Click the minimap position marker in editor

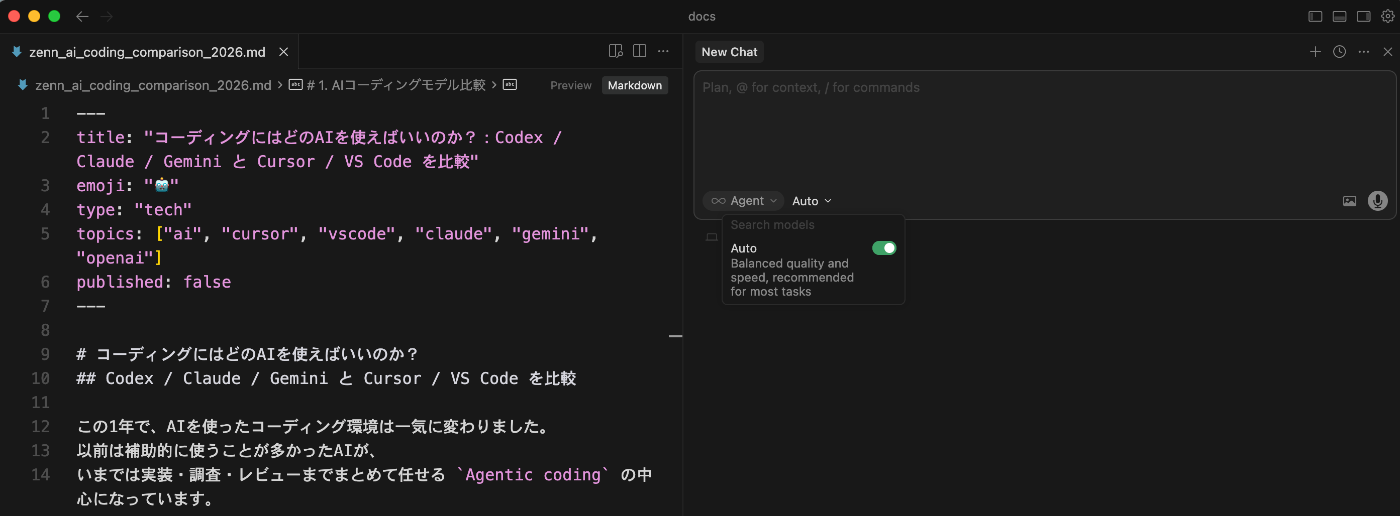(675, 336)
